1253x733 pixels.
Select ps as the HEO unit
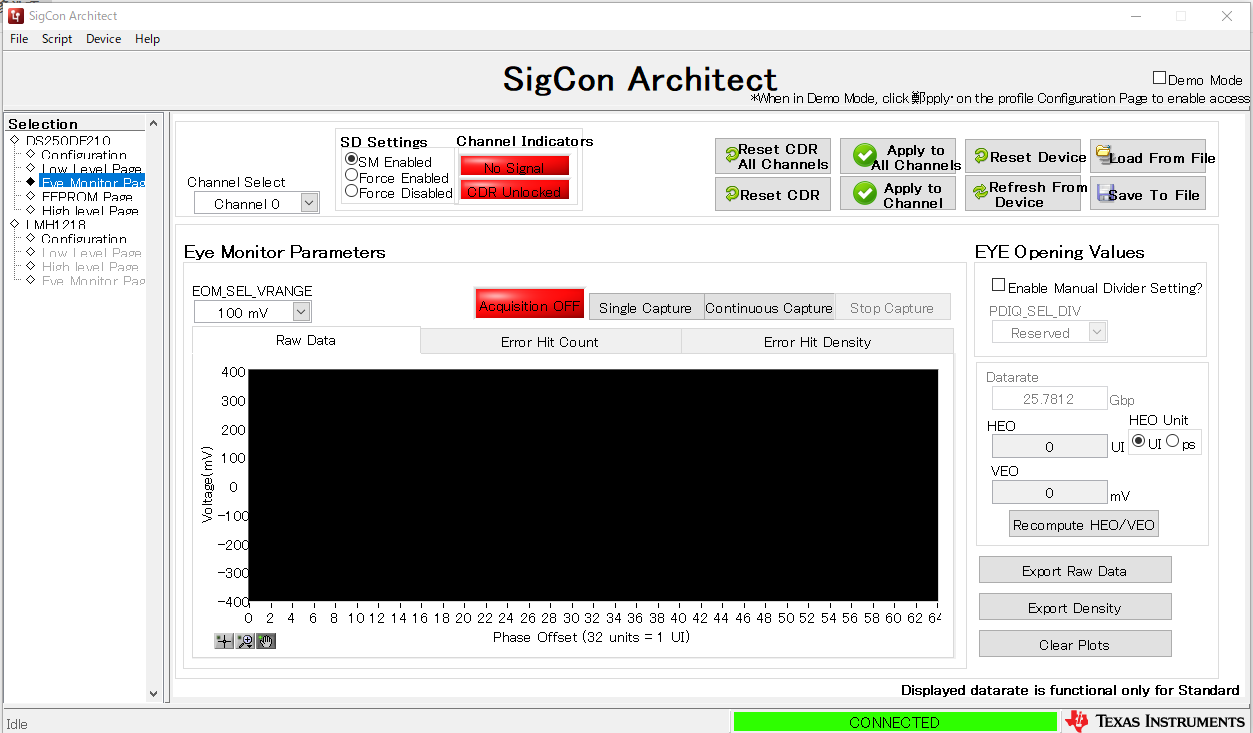click(x=1172, y=442)
